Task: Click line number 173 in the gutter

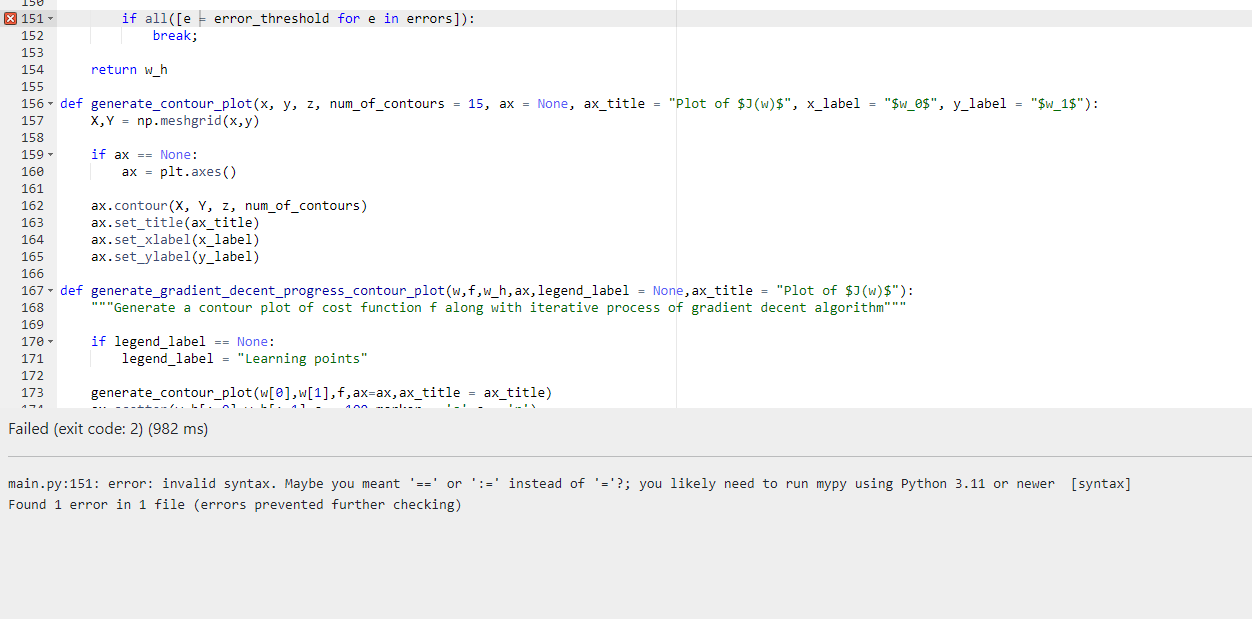Action: click(32, 393)
